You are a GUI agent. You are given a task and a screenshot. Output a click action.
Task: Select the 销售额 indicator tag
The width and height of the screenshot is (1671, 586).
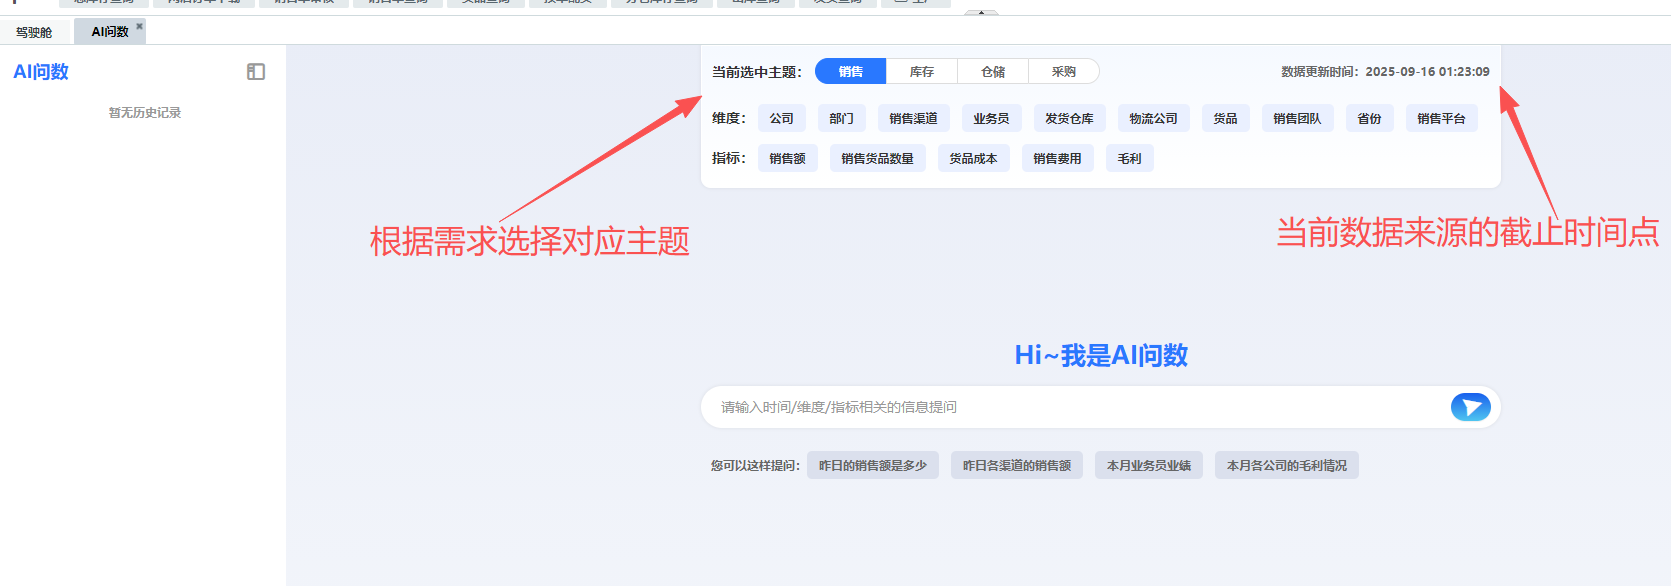click(787, 159)
